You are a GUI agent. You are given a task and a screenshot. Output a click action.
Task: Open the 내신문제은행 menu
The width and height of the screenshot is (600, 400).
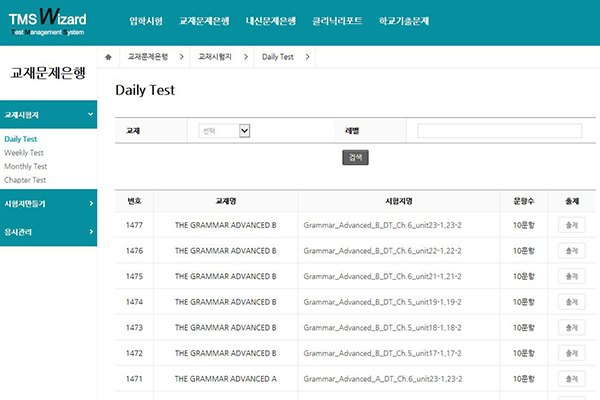[x=271, y=21]
